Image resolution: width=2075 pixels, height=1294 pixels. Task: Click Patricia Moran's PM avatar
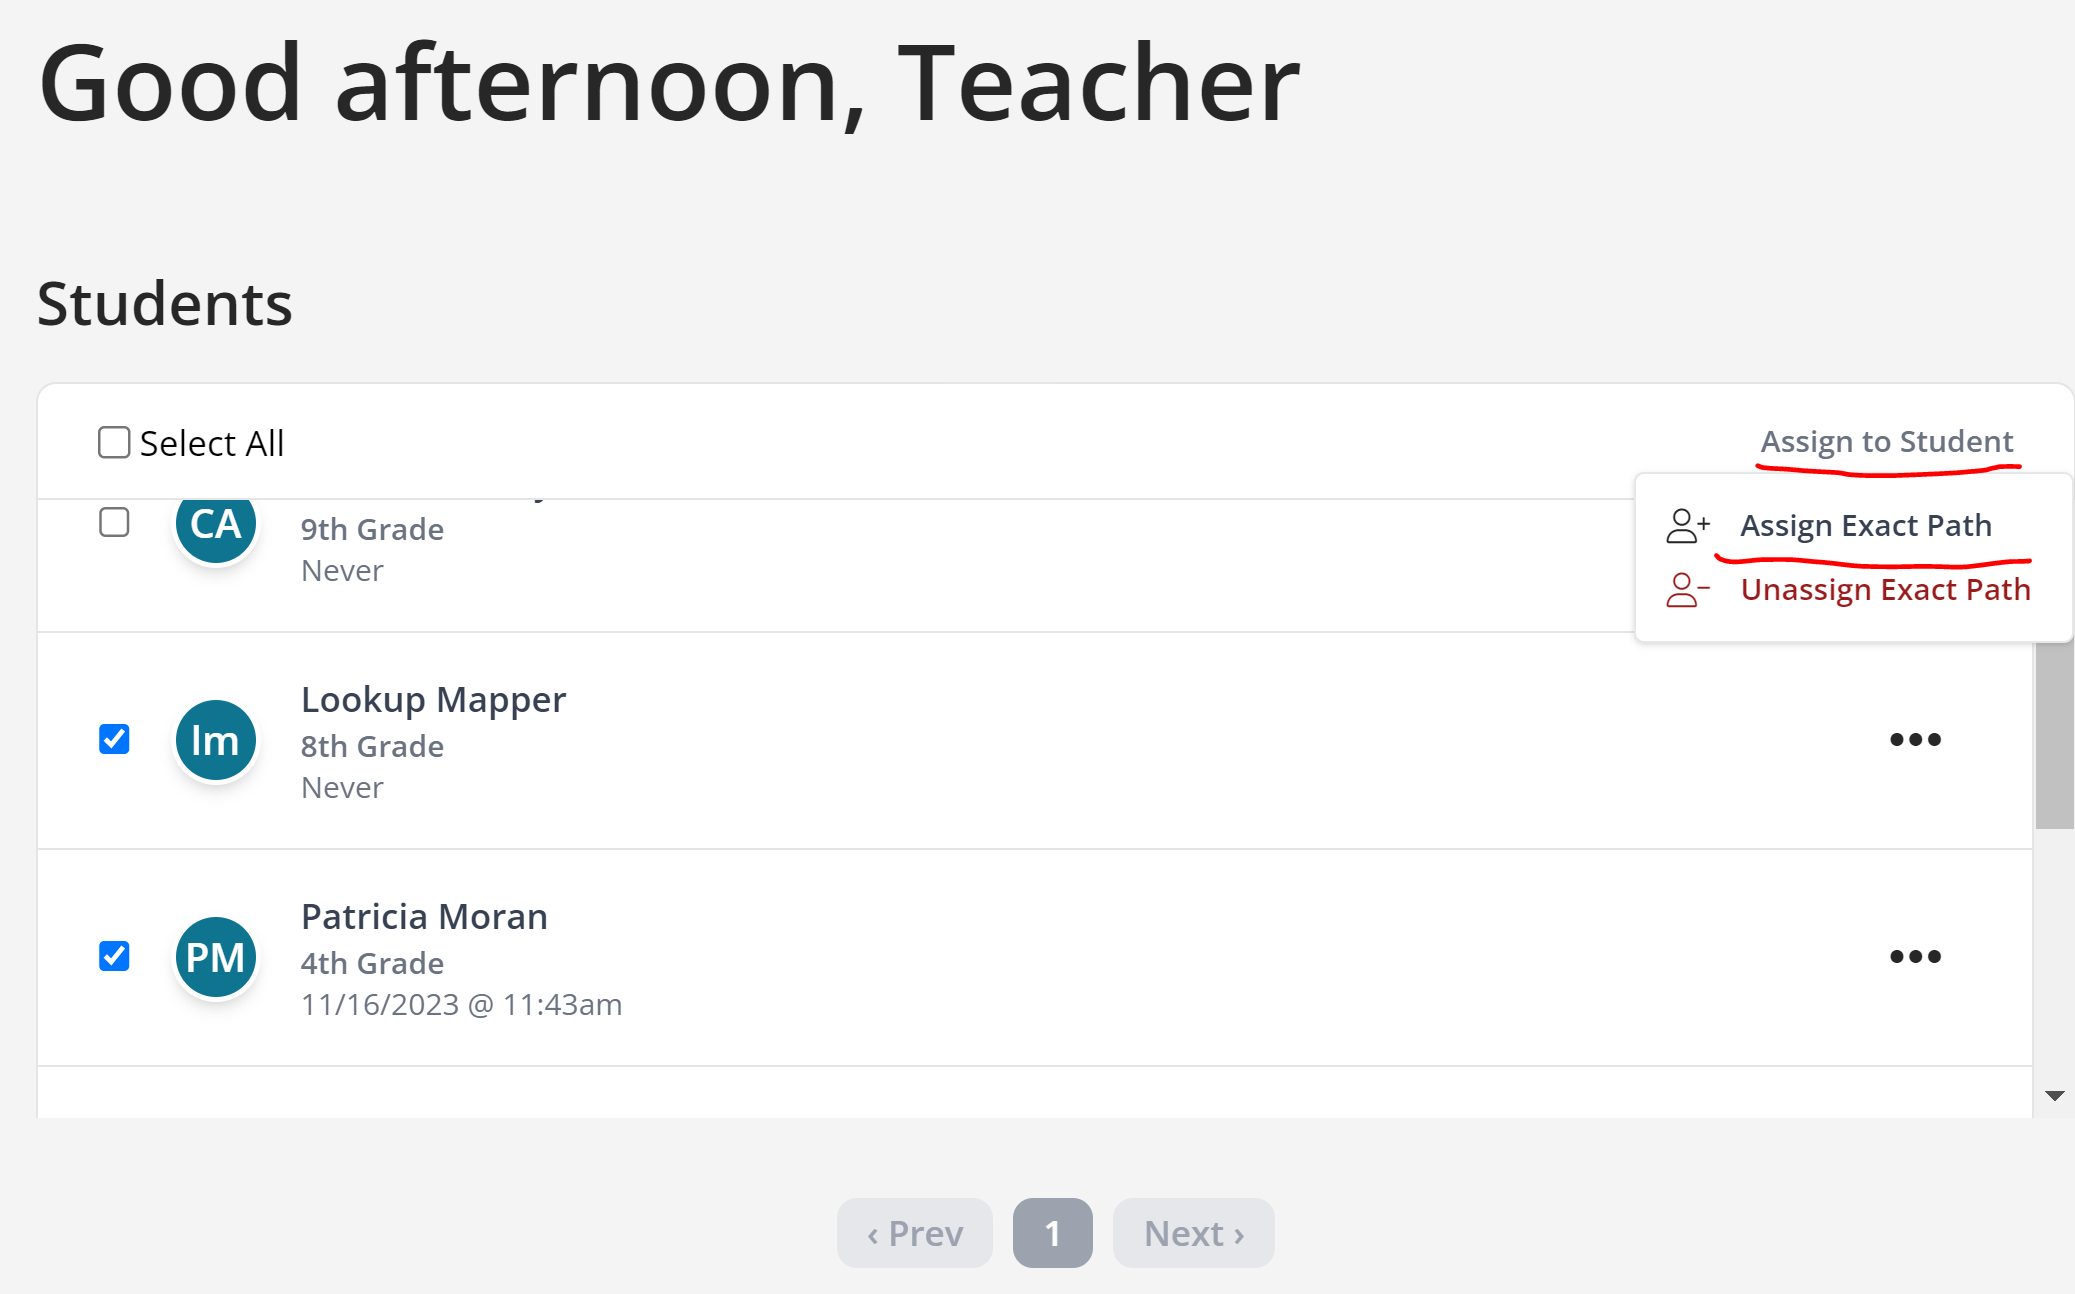(216, 957)
